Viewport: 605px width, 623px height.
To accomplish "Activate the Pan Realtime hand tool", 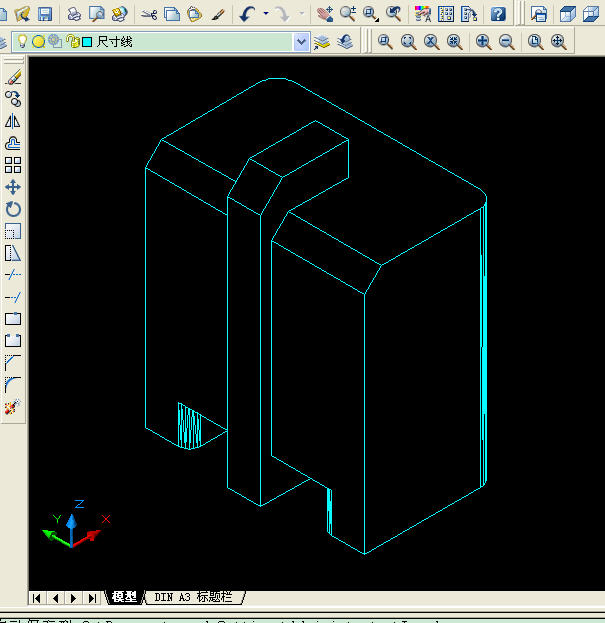I will [x=325, y=14].
